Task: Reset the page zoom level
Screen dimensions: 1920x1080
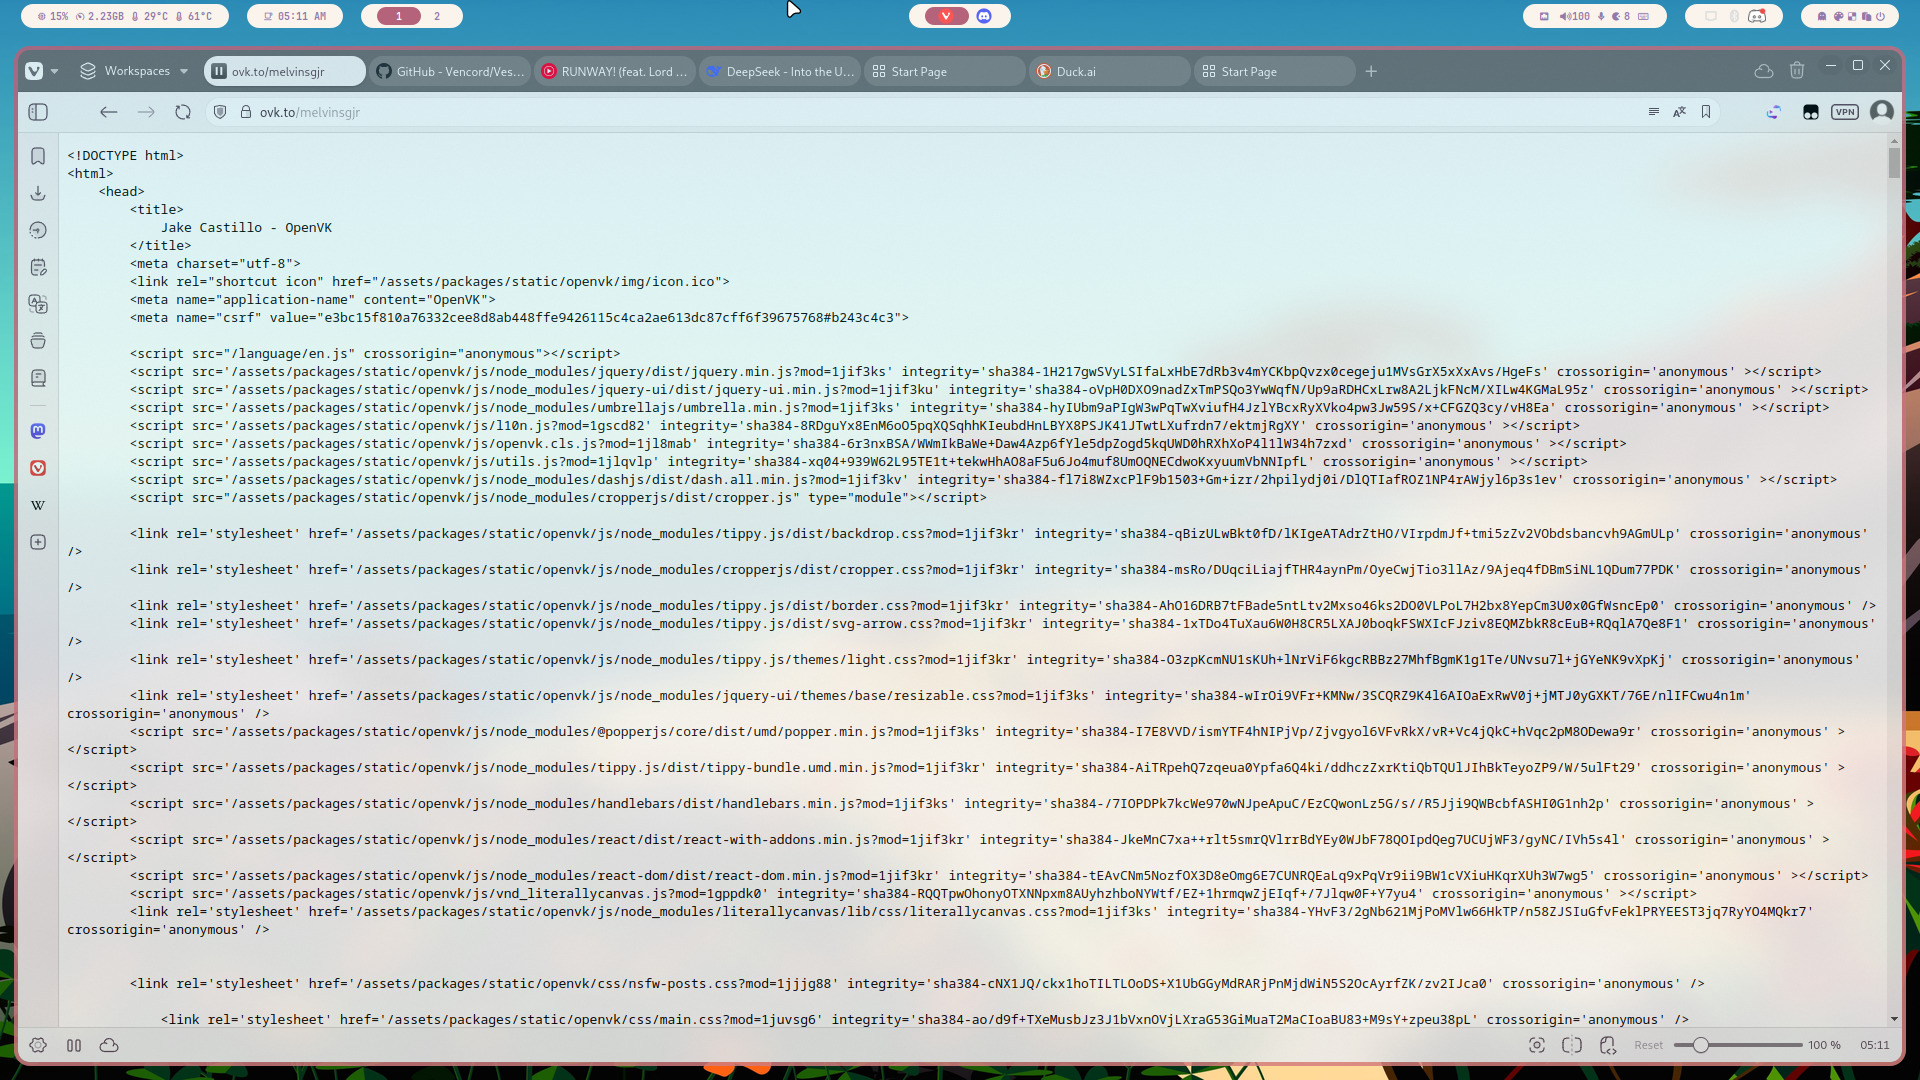Action: click(1648, 1045)
